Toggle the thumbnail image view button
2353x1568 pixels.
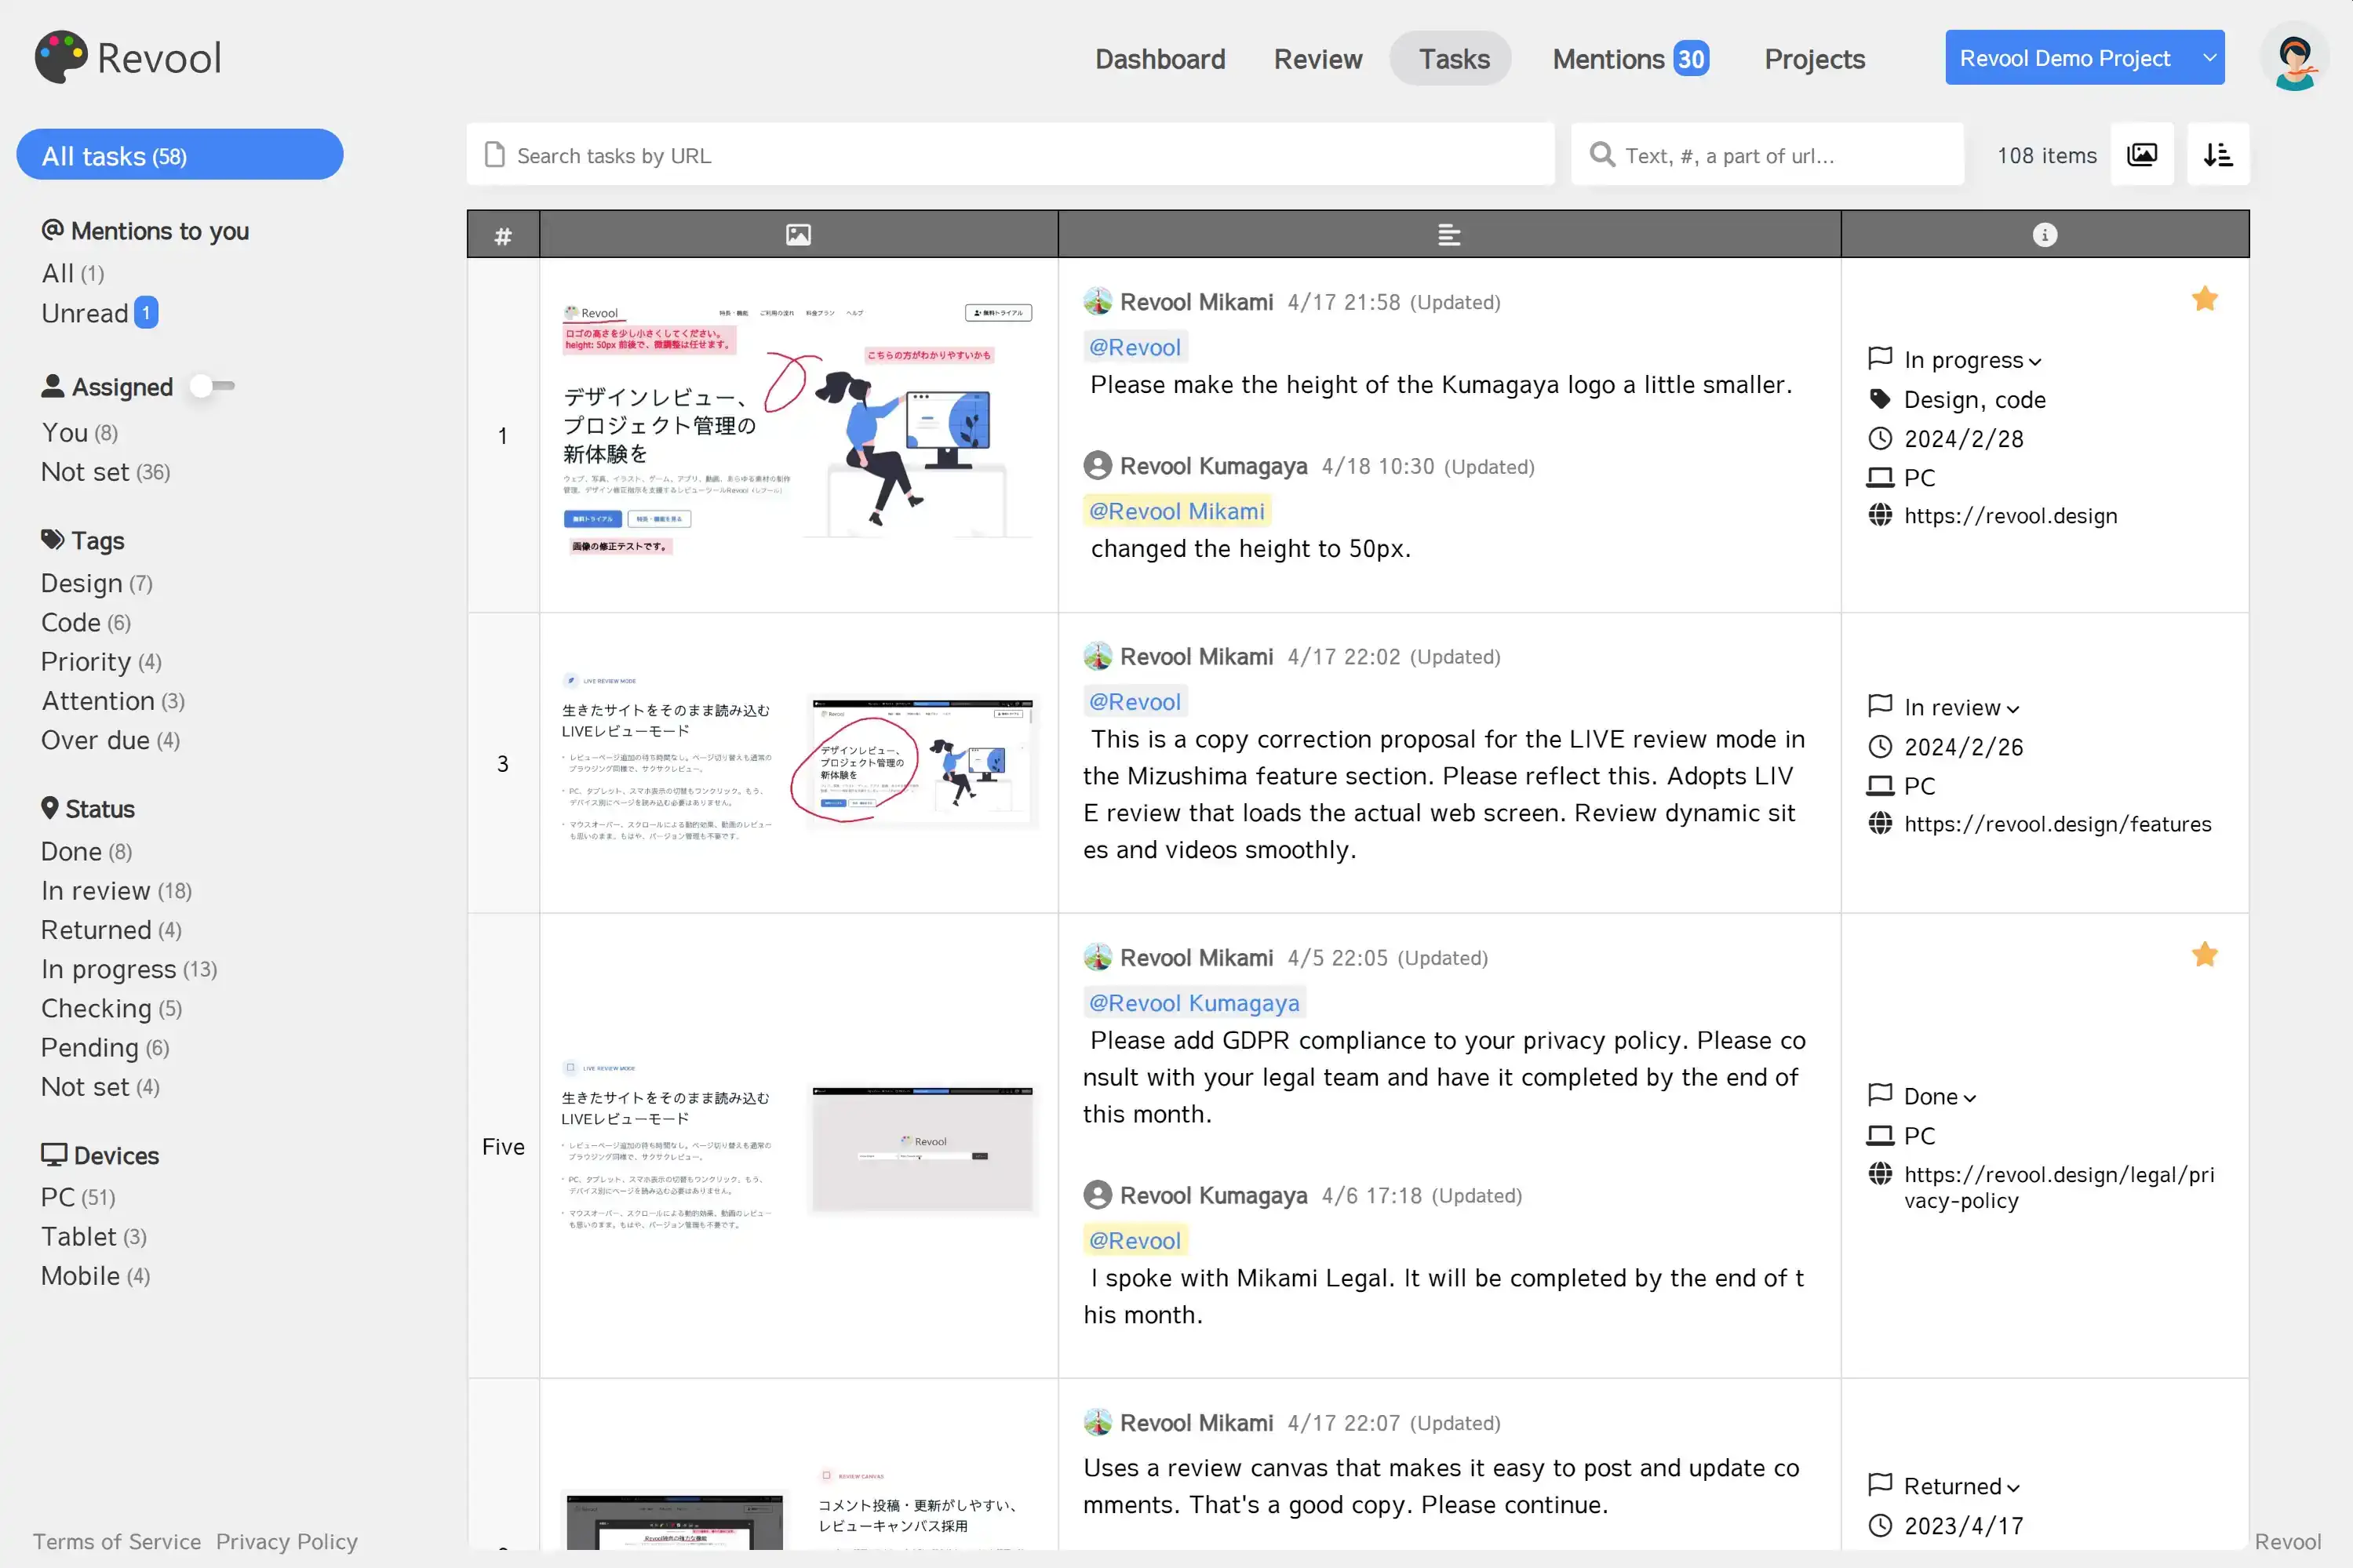pyautogui.click(x=2141, y=154)
